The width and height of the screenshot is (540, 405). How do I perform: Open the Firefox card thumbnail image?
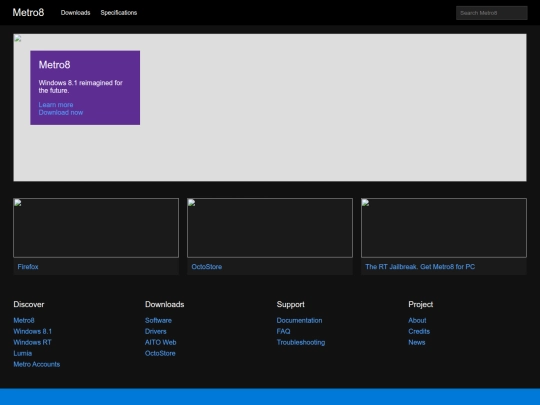tap(96, 228)
